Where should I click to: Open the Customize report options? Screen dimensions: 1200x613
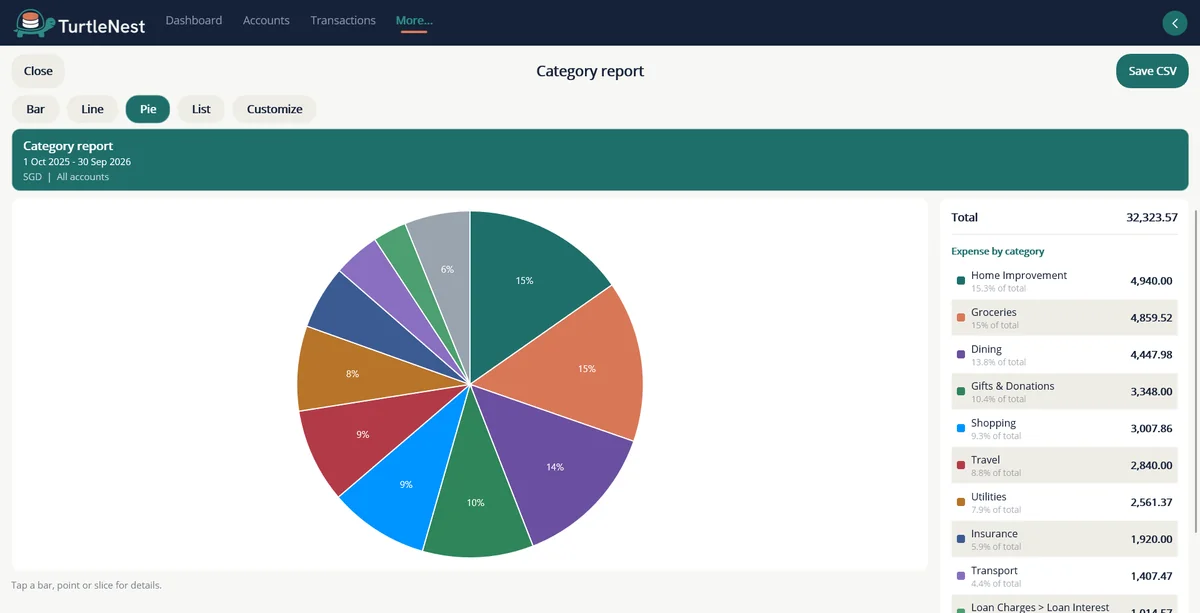click(x=275, y=109)
